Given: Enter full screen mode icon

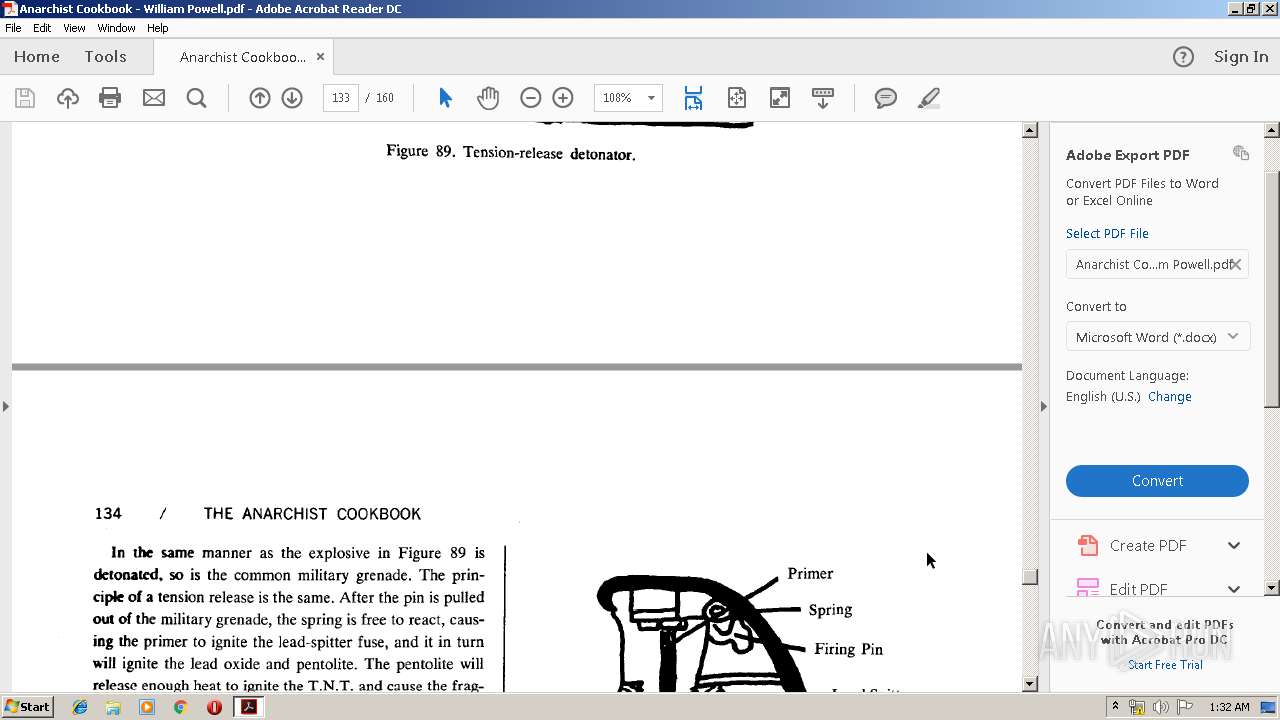Looking at the screenshot, I should (780, 98).
